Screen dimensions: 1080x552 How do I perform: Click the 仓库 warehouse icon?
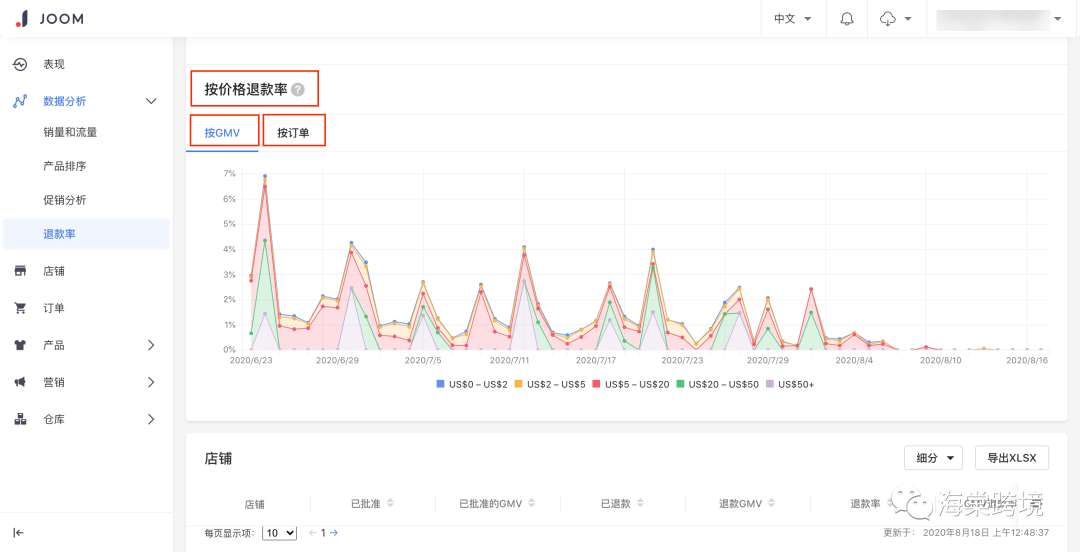pos(20,419)
